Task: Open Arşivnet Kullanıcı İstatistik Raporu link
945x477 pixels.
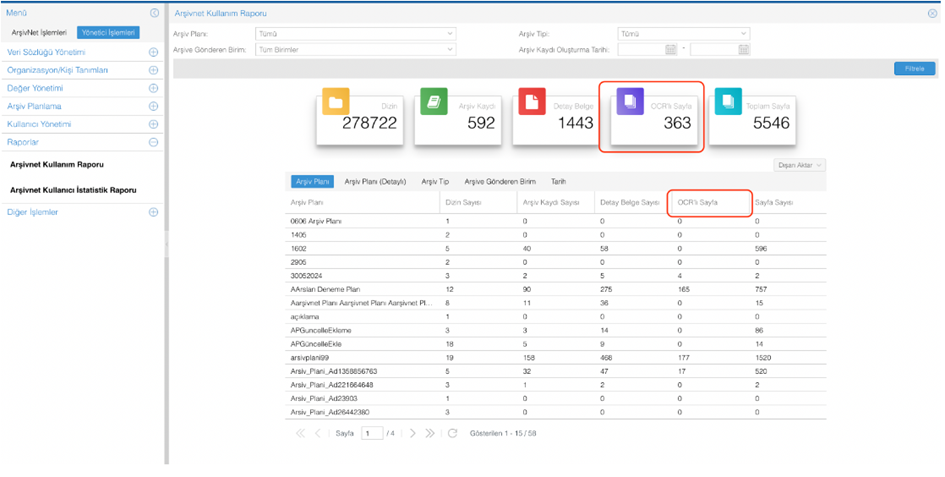Action: point(73,189)
